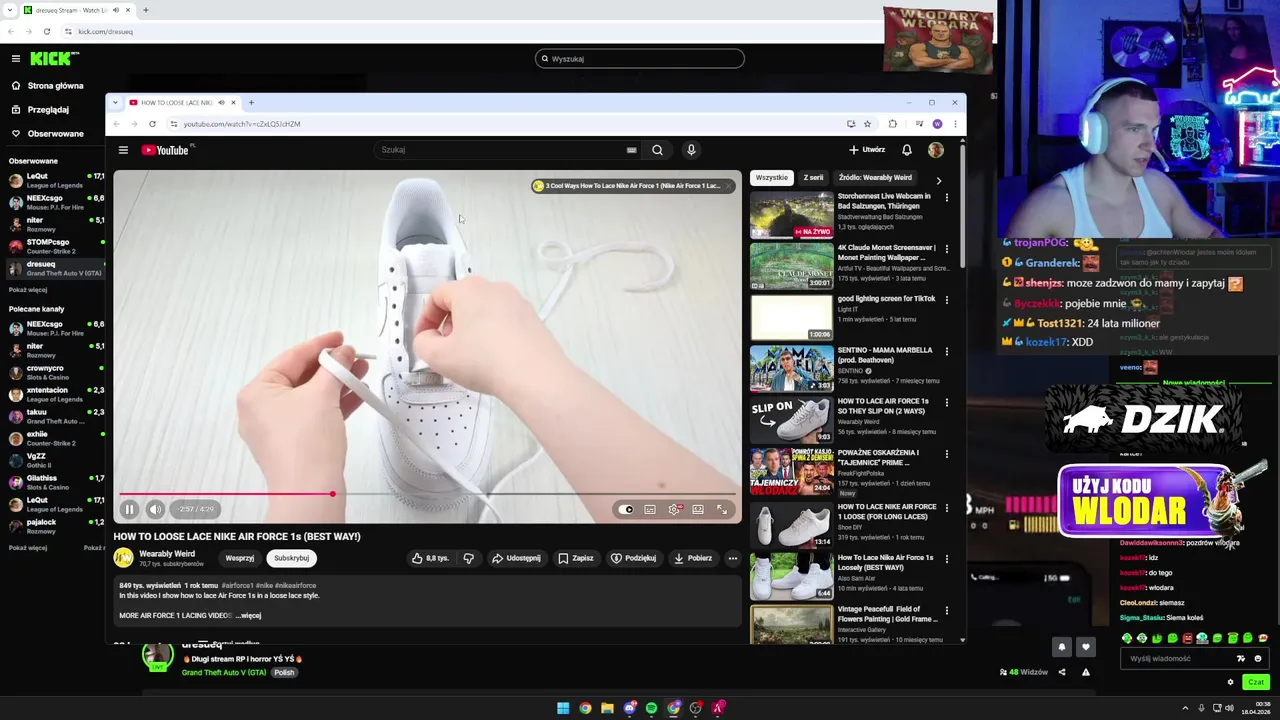Open Przeglądaj on Kick
This screenshot has height=720, width=1280.
tap(41, 110)
